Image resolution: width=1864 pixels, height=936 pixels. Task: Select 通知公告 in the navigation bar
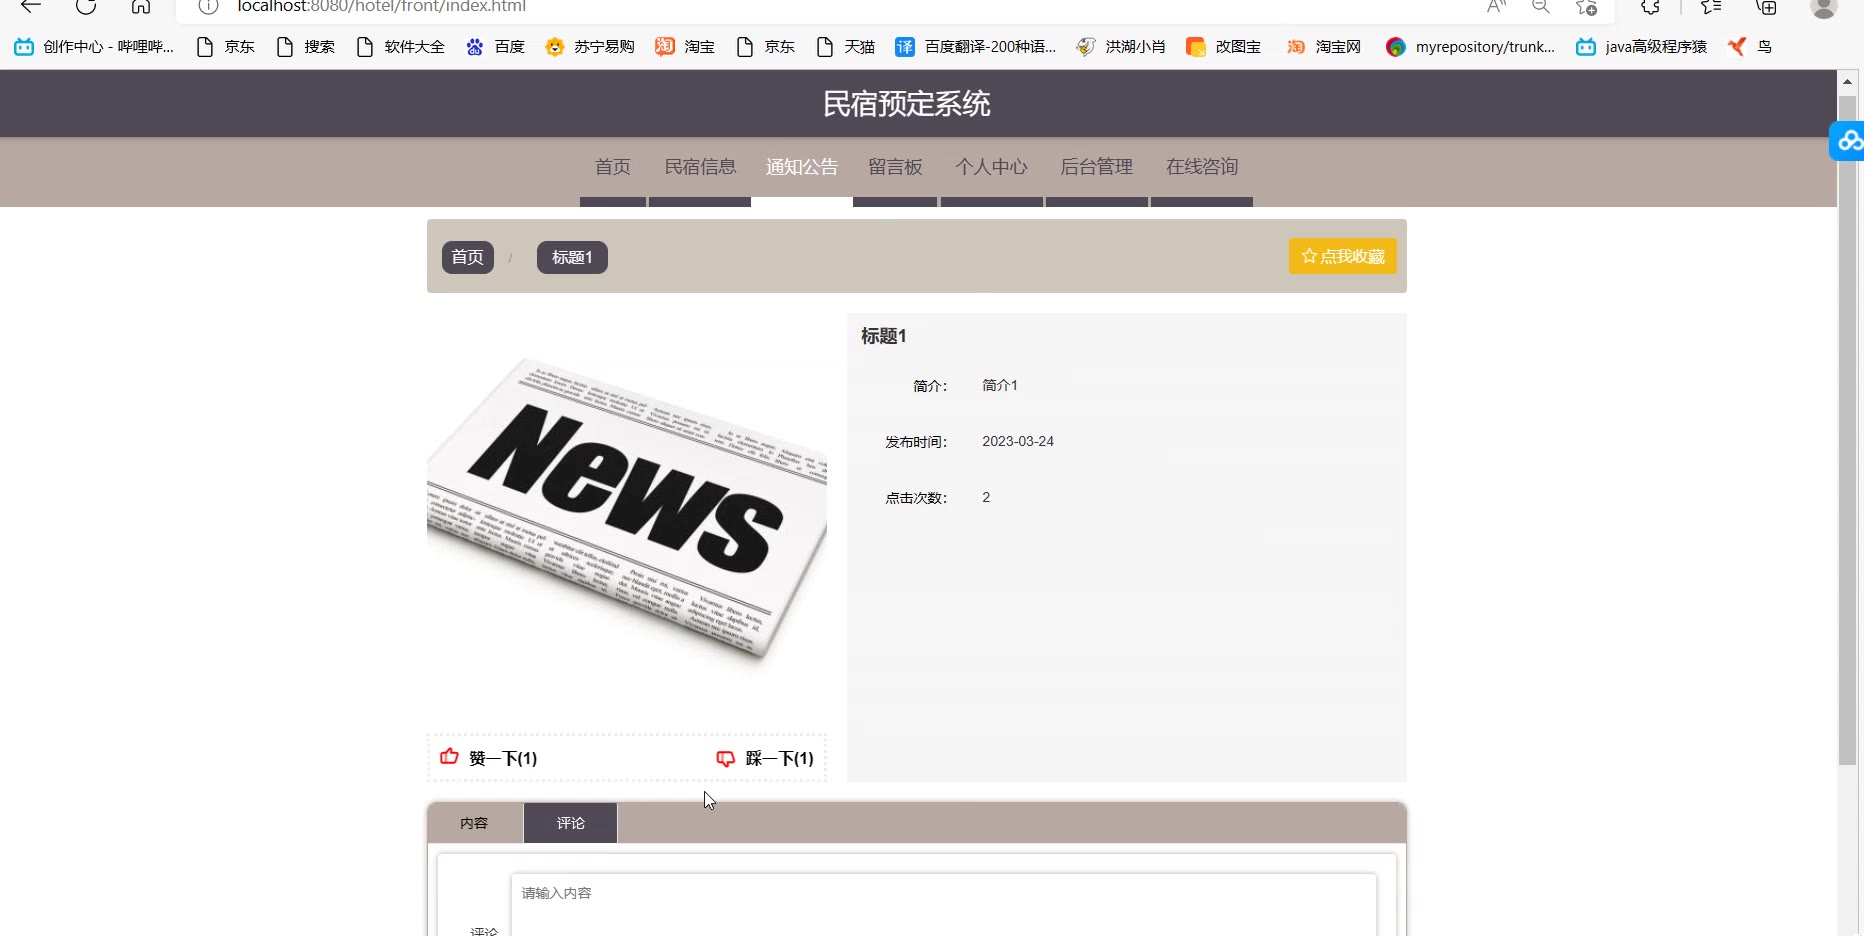click(802, 167)
